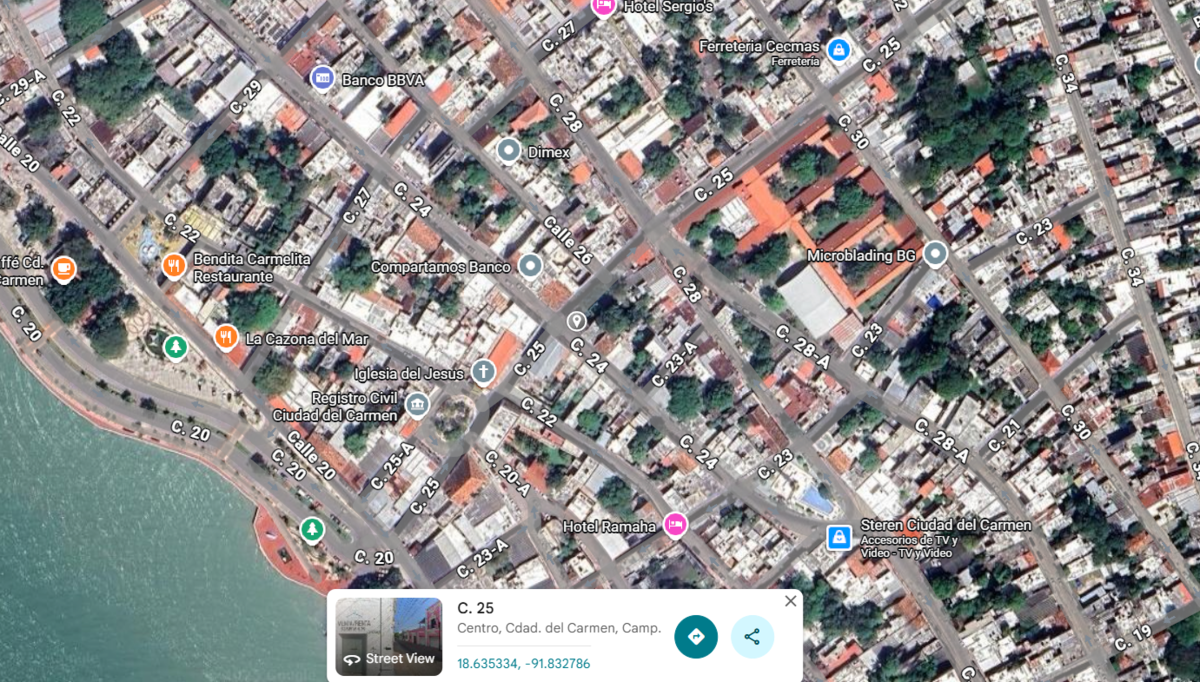Click the pink Hotel Sergio's marker

pos(603,6)
